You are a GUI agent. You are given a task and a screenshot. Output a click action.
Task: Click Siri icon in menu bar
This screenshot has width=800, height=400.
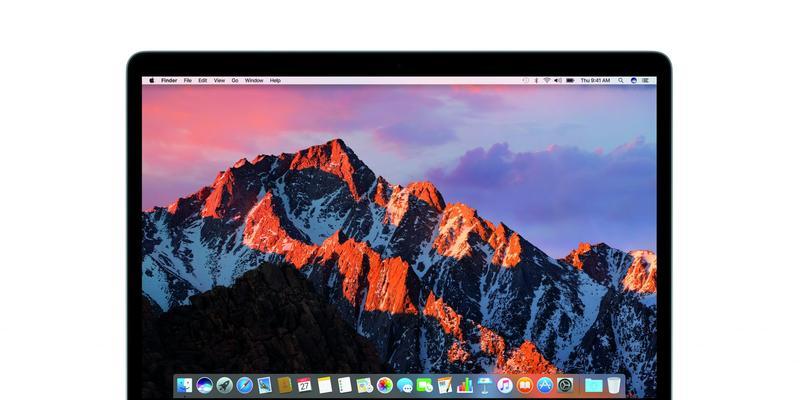point(634,80)
